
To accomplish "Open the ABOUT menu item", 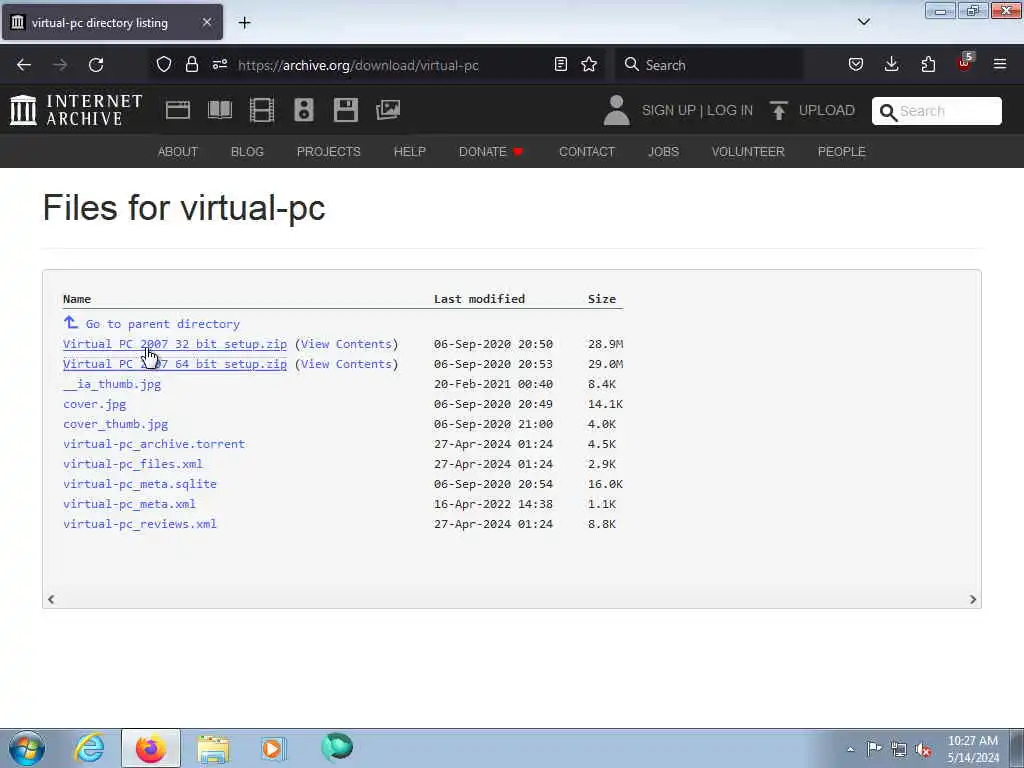I will coord(178,152).
